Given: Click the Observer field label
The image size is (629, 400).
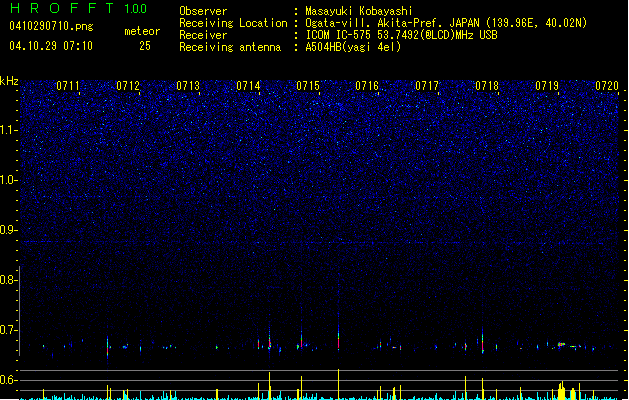Looking at the screenshot, I should tap(203, 11).
